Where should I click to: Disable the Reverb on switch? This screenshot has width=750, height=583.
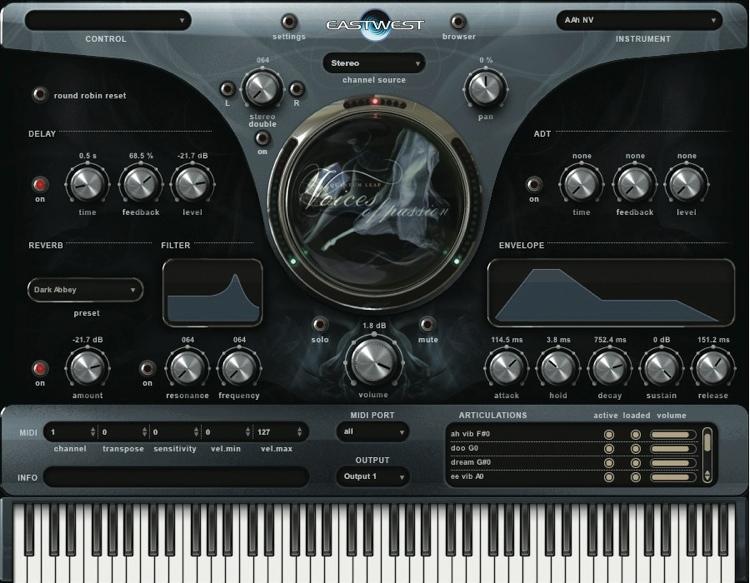[40, 368]
